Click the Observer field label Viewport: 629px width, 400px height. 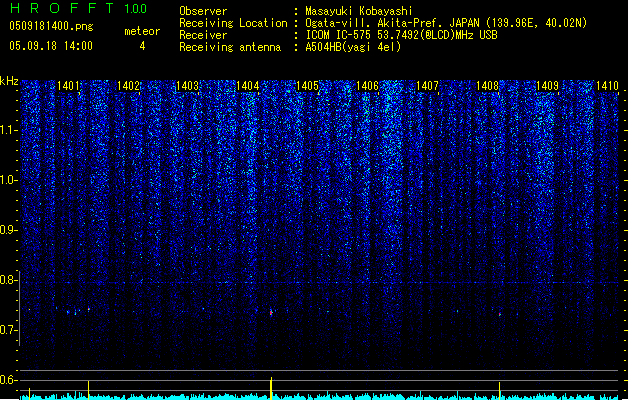203,11
